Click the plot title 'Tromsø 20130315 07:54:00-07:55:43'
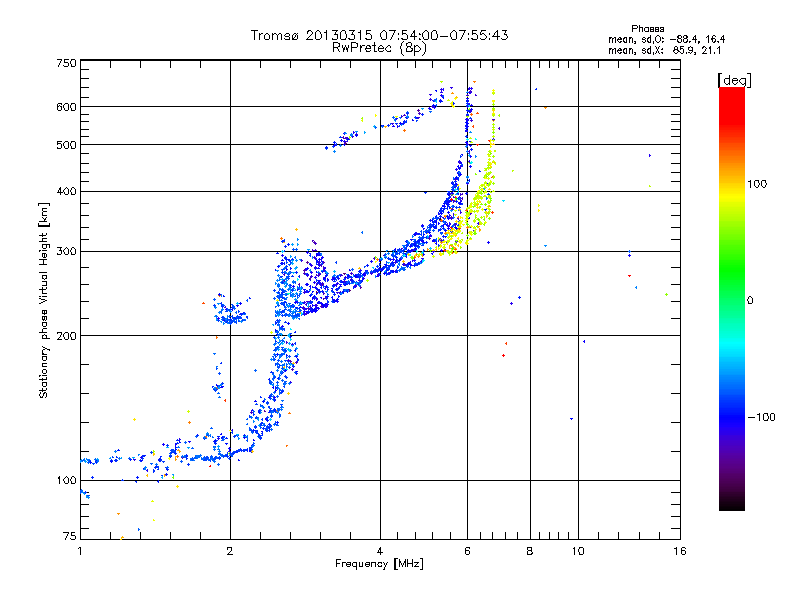 (379, 35)
